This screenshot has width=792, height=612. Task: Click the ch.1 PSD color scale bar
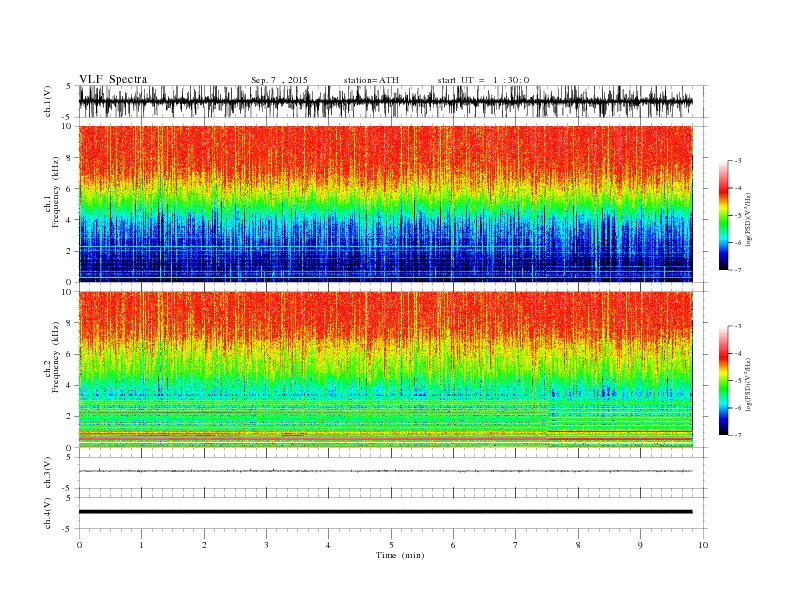[x=723, y=215]
